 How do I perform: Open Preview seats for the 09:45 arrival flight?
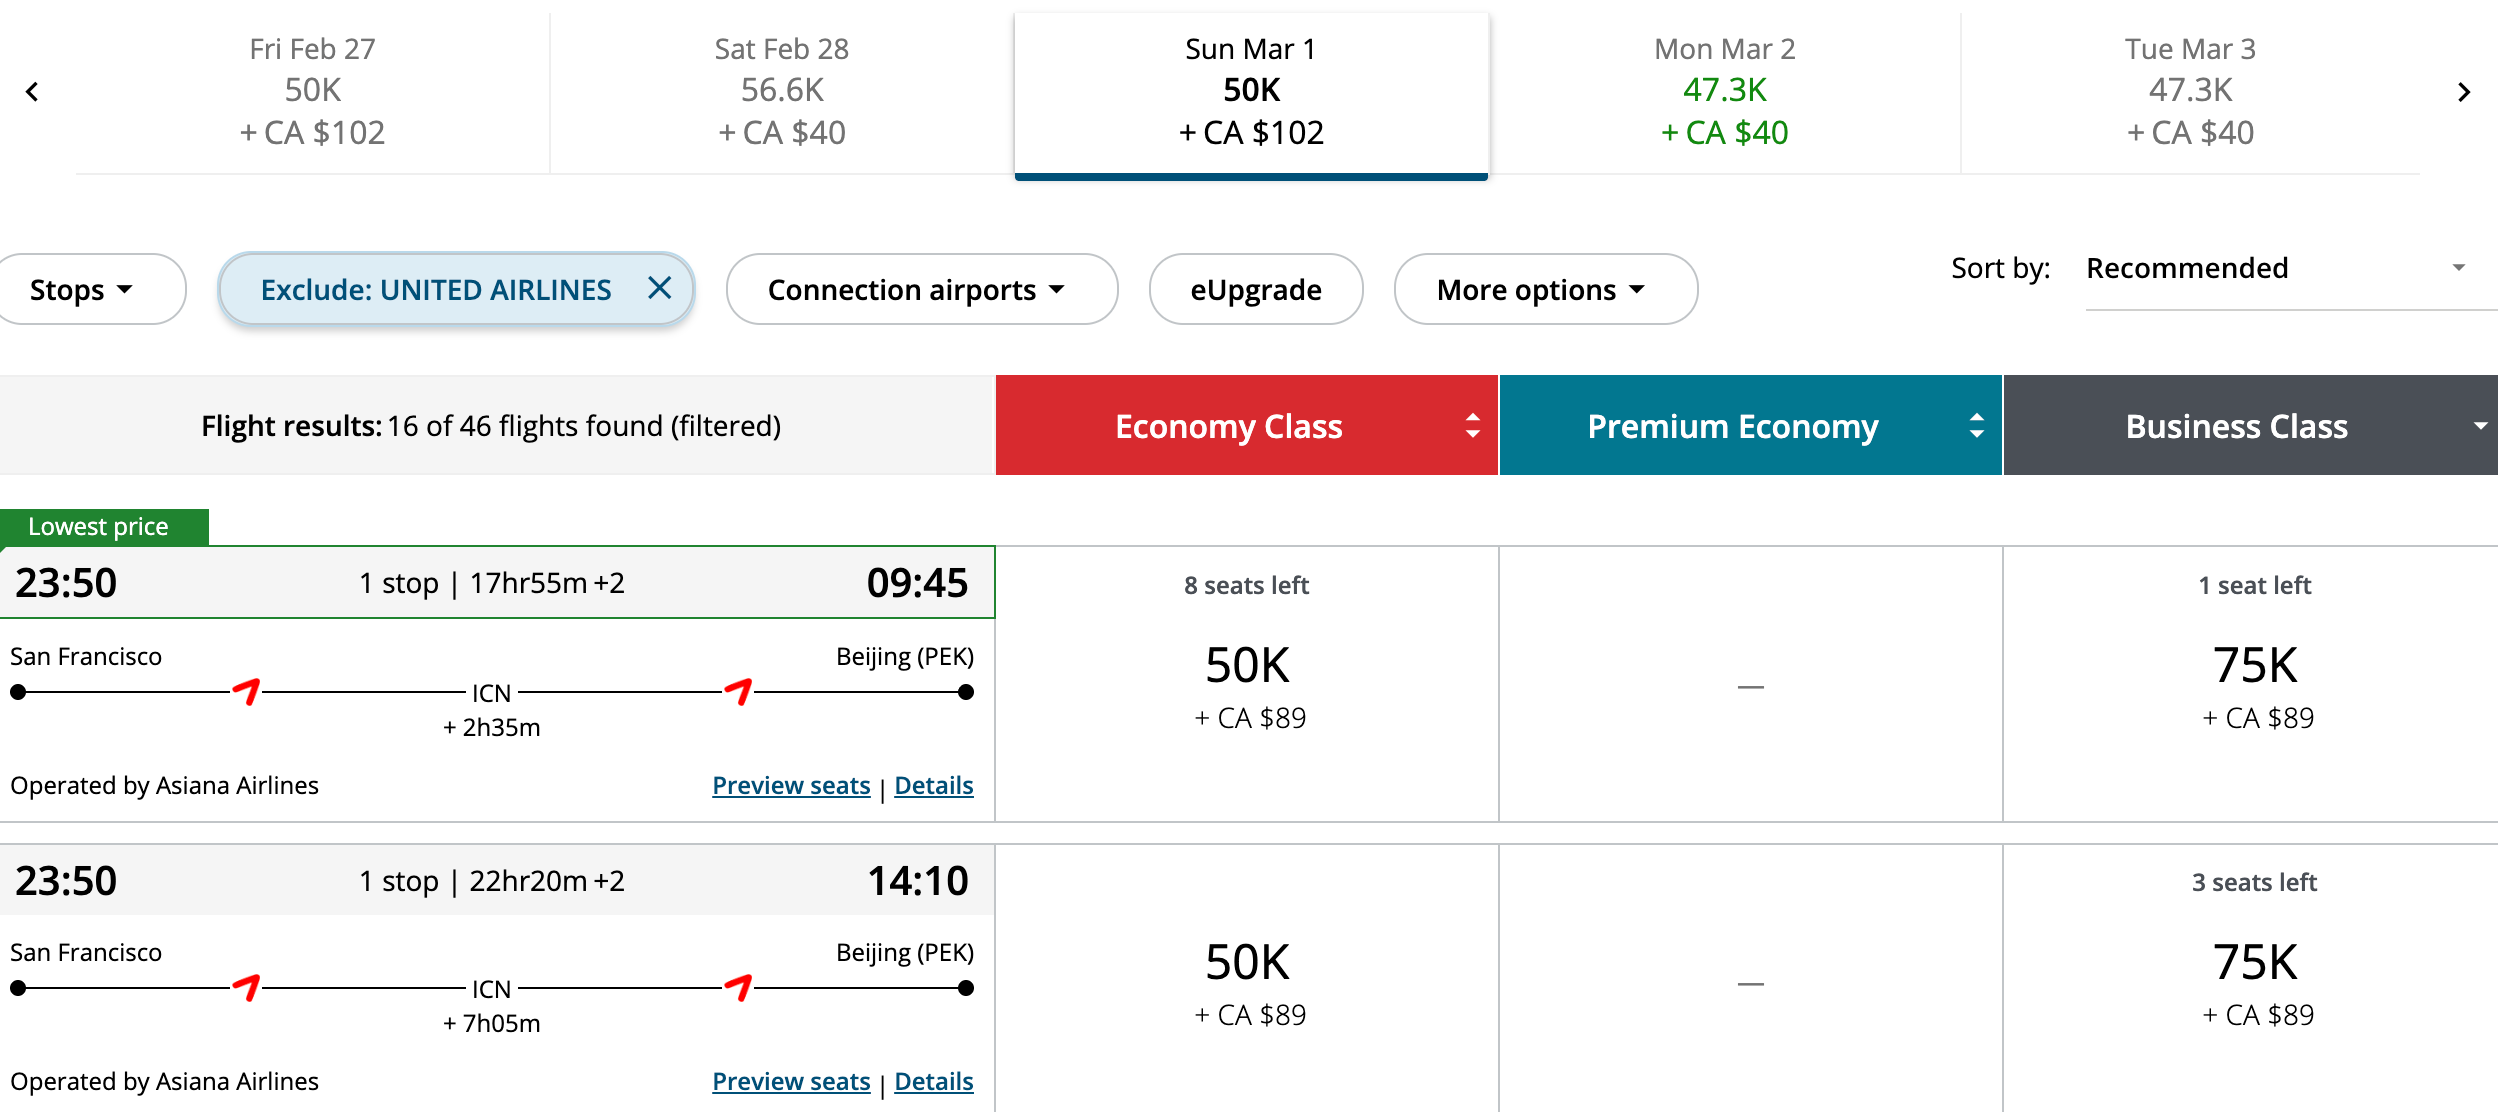click(791, 786)
